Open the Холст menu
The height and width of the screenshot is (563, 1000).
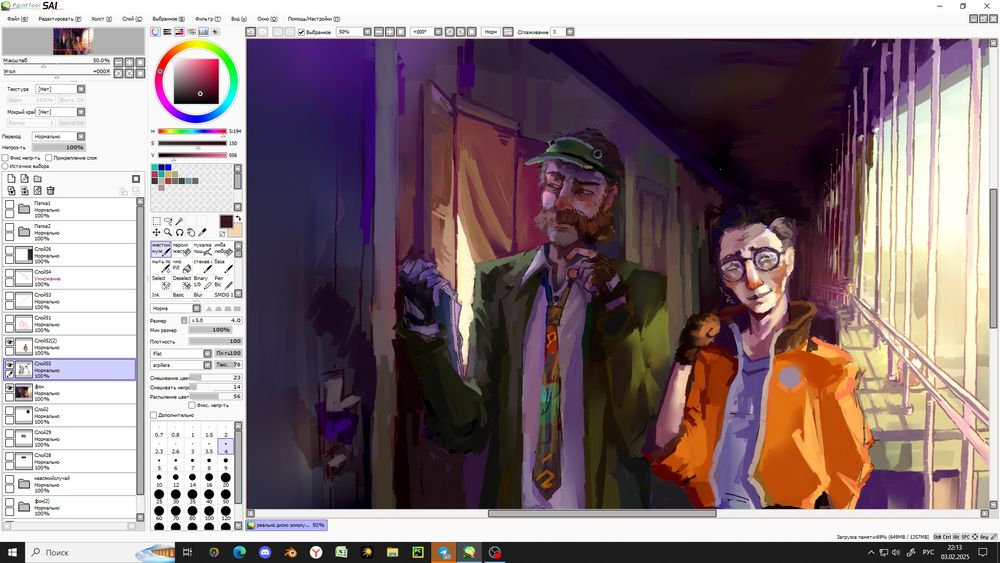(x=101, y=19)
